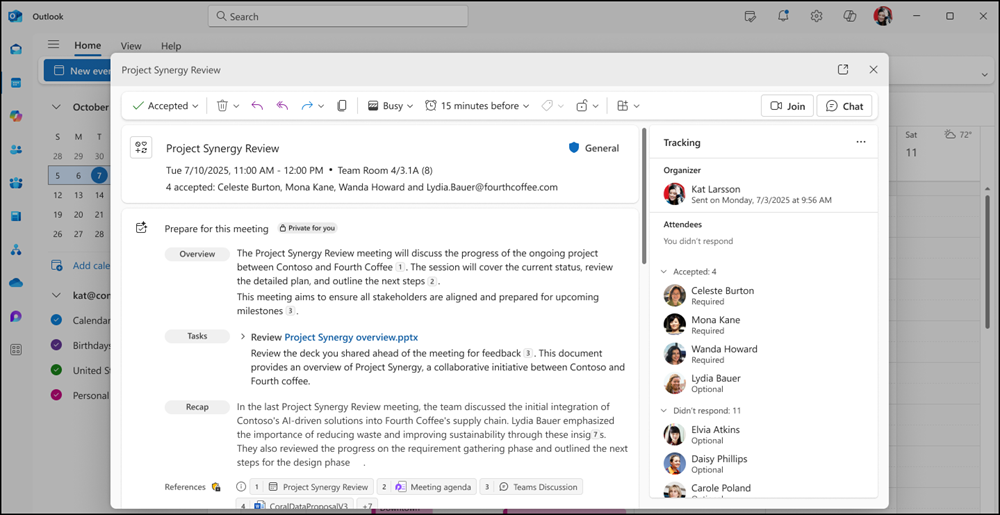Click the Reply all icon
The width and height of the screenshot is (1000, 515).
283,106
